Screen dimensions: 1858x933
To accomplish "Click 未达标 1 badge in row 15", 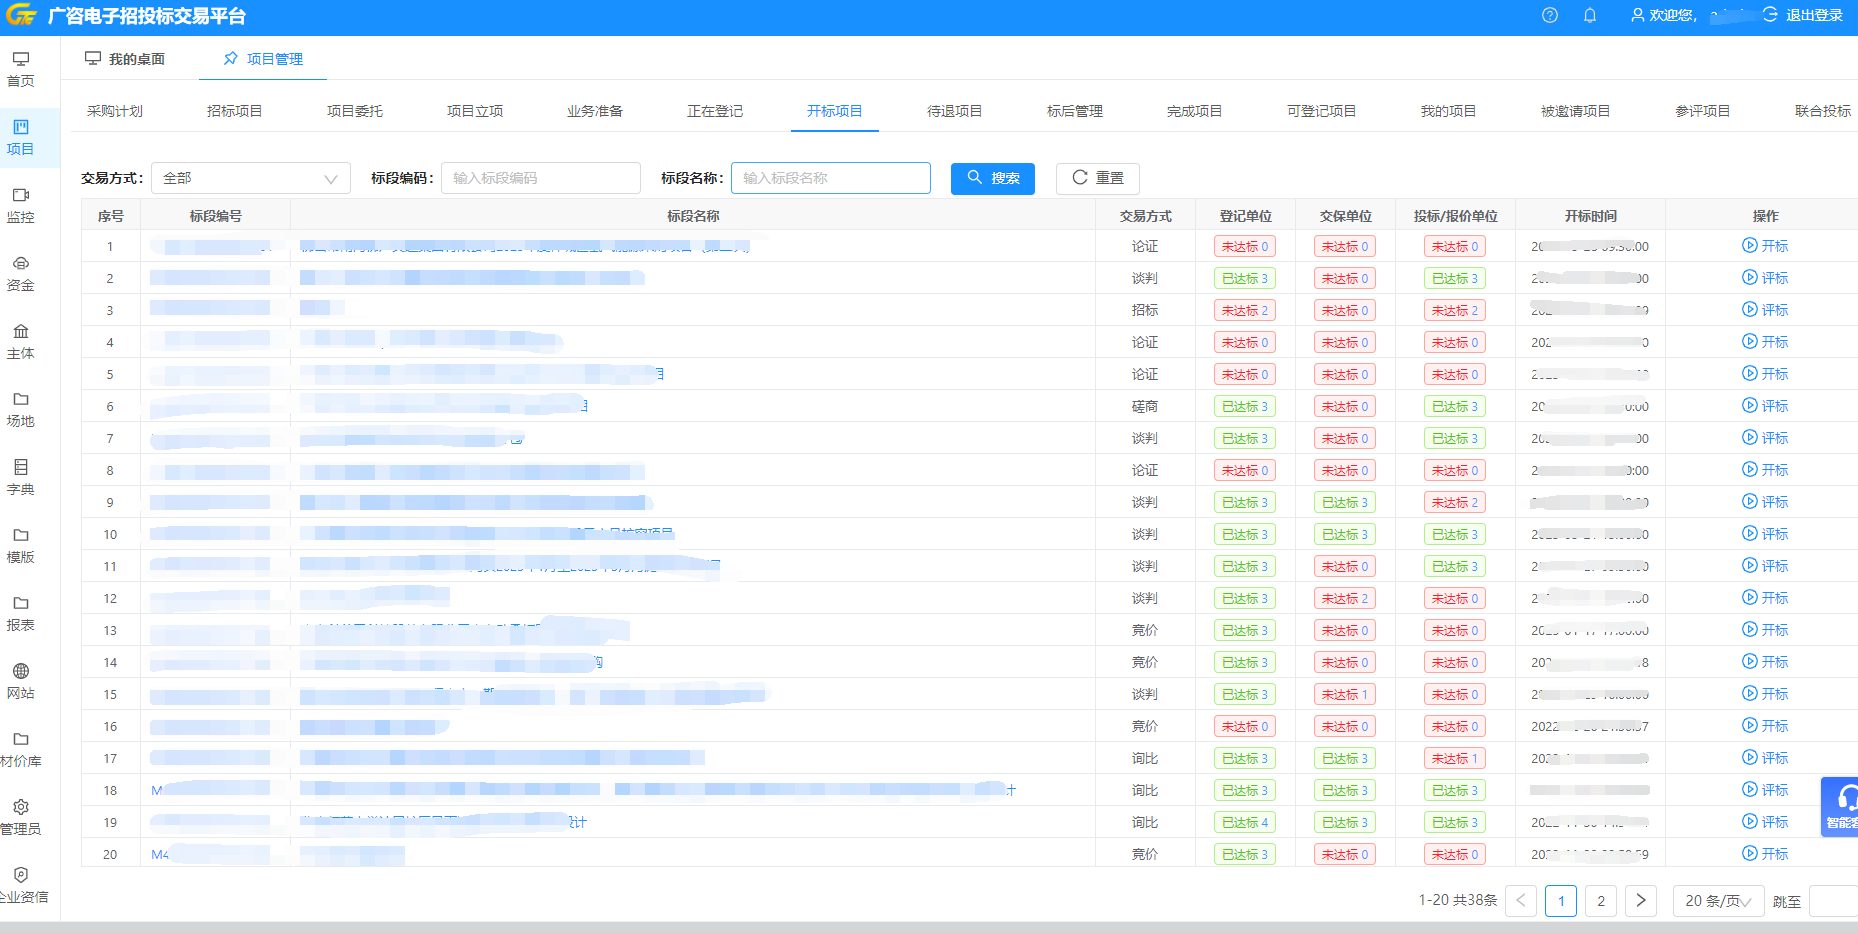I will click(x=1345, y=694).
